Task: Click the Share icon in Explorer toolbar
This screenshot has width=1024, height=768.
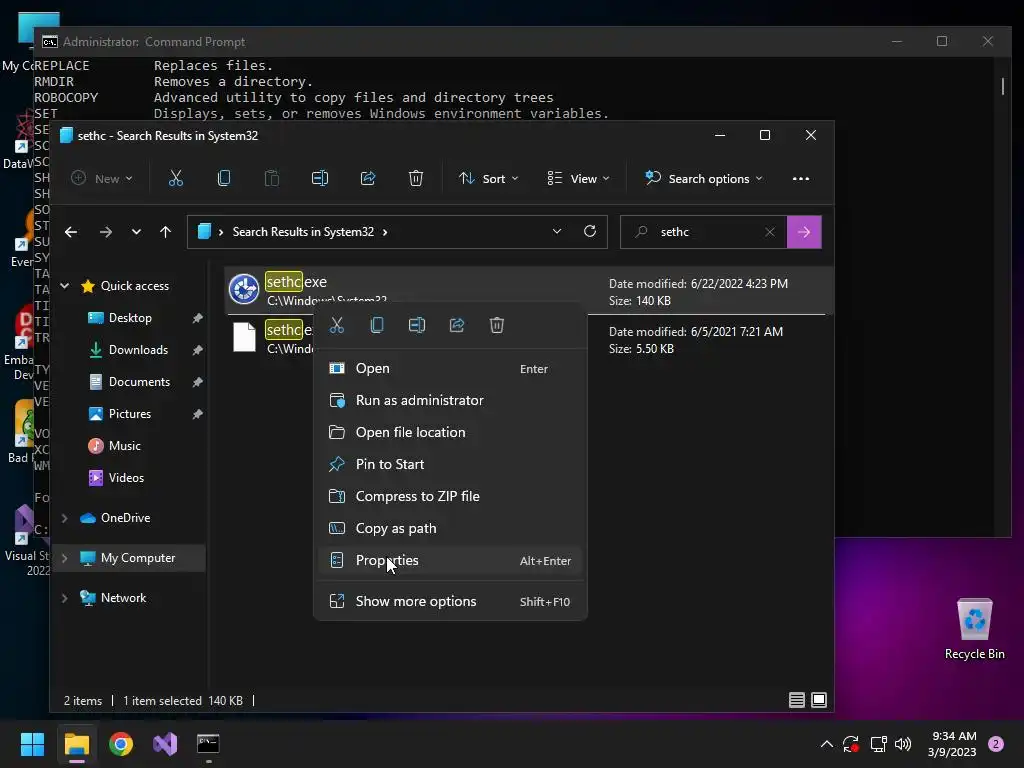Action: click(368, 178)
